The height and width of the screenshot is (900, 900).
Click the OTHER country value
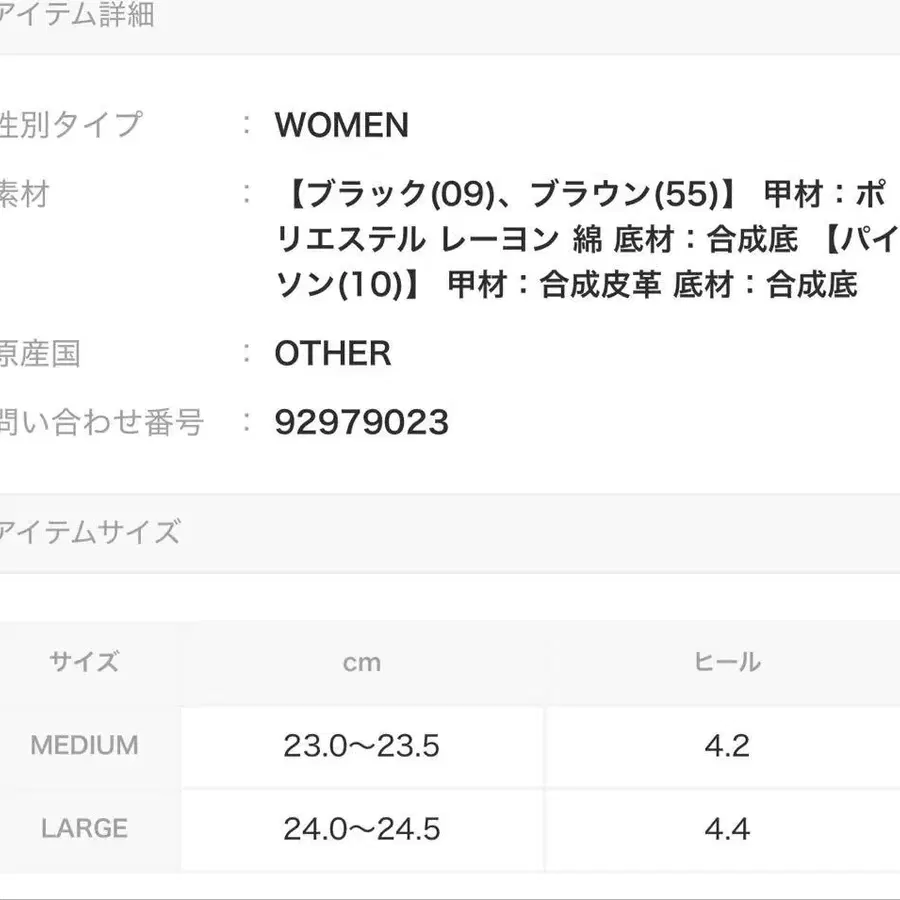pyautogui.click(x=332, y=354)
